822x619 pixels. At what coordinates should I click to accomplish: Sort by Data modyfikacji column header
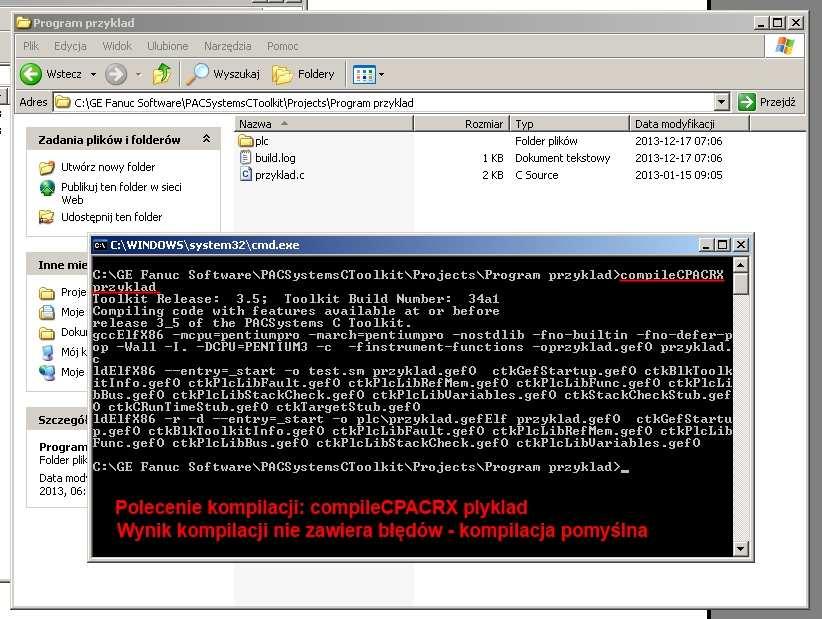pos(689,124)
